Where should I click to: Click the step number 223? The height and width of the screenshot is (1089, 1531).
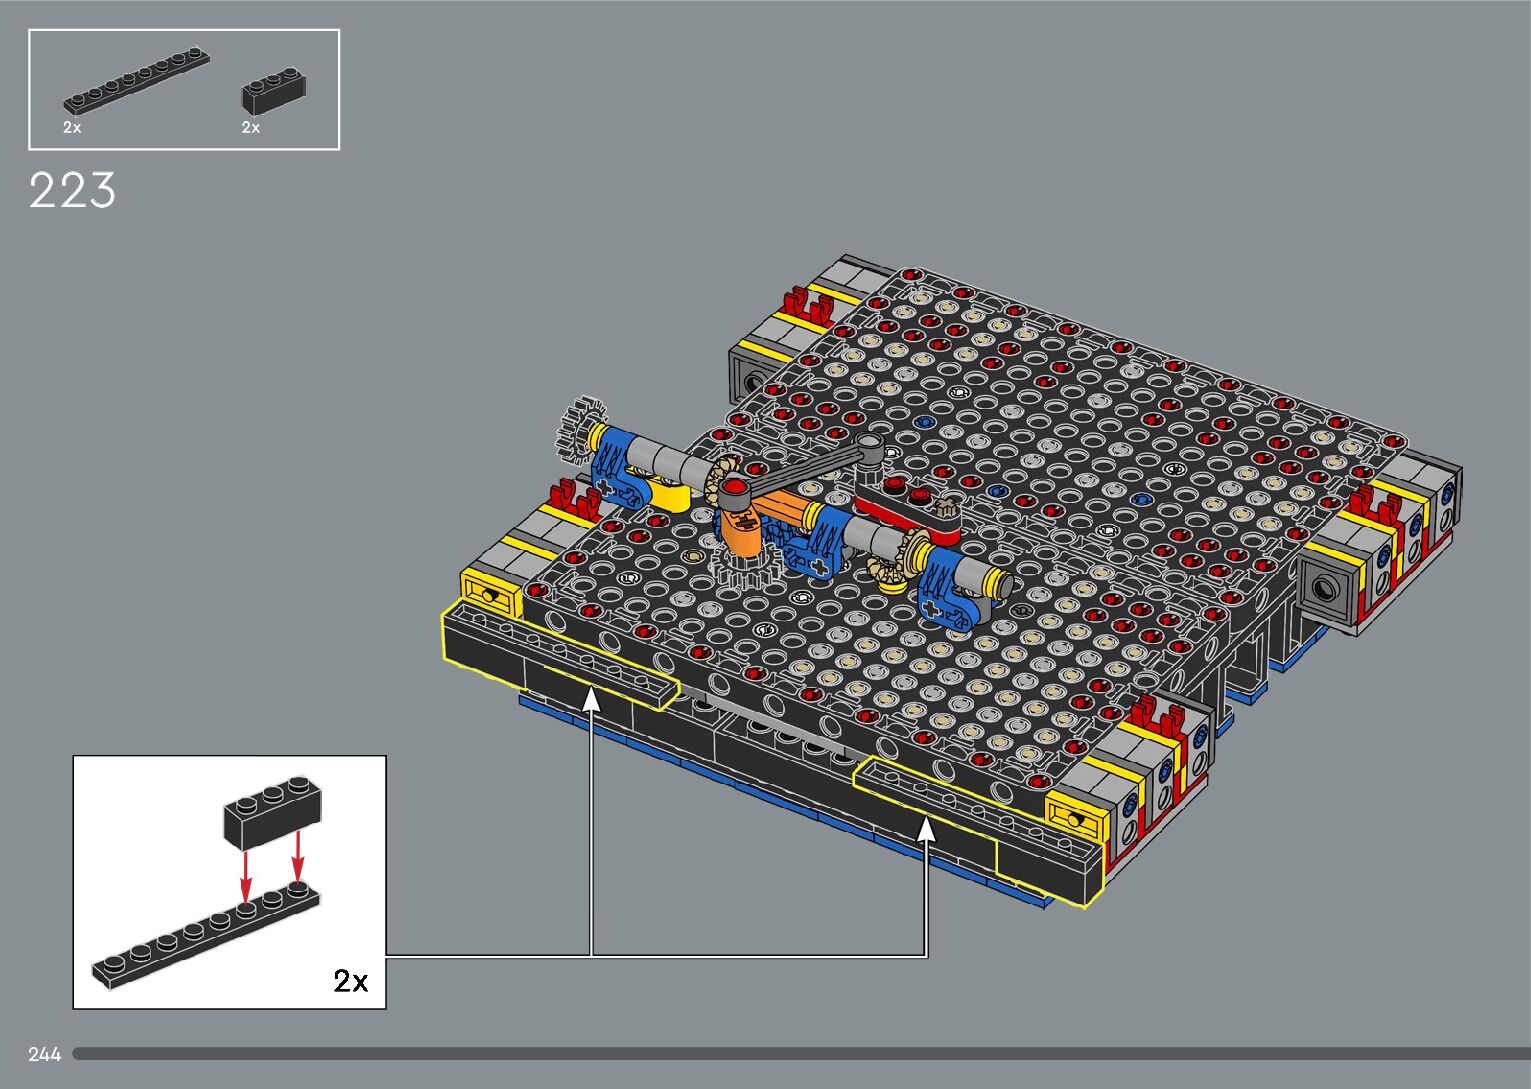73,191
